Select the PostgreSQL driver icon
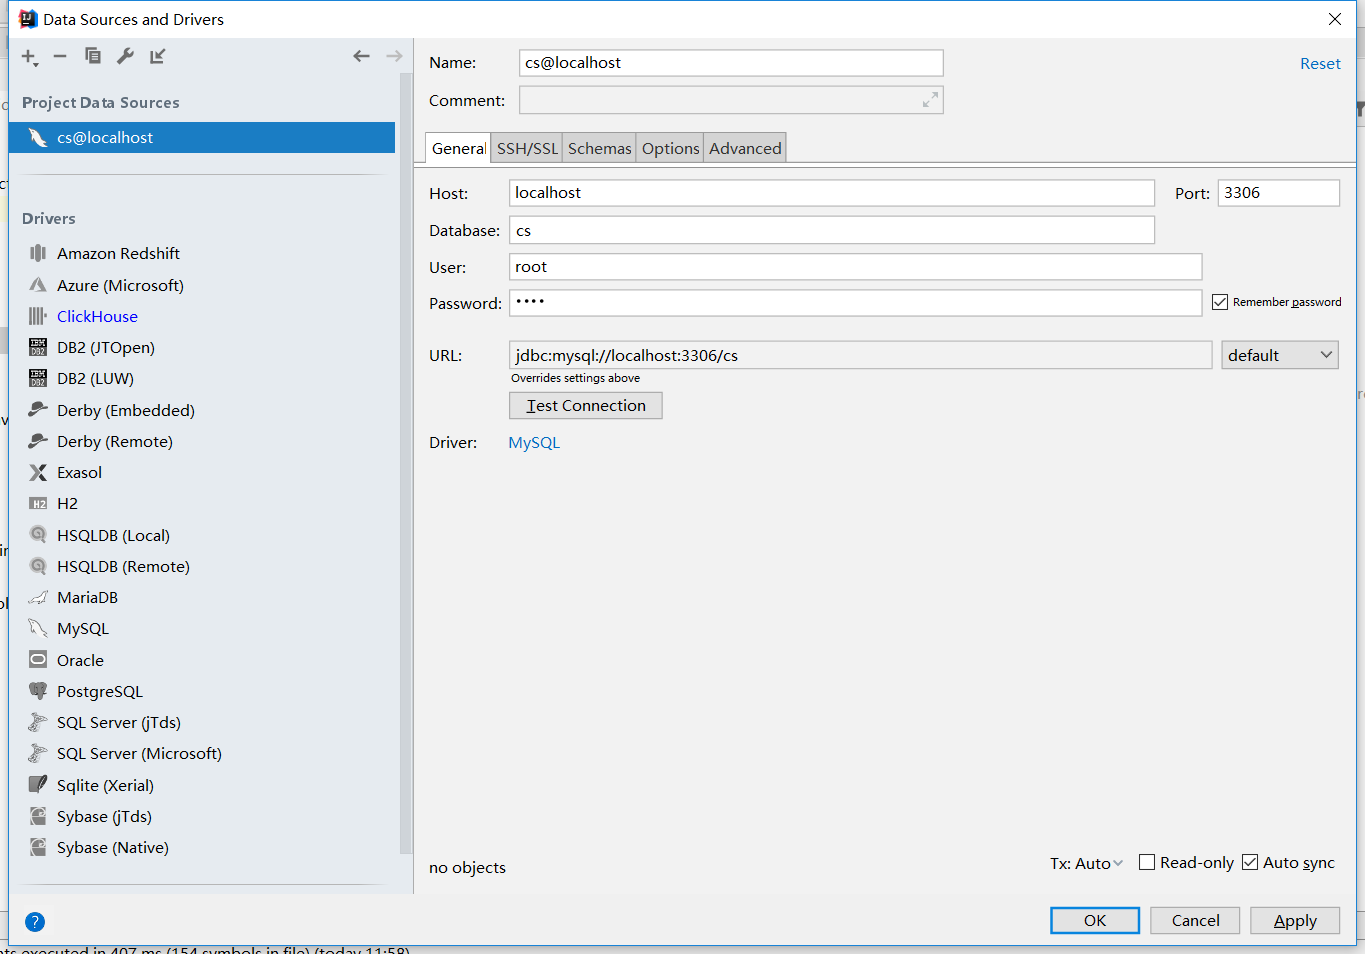The width and height of the screenshot is (1365, 954). [38, 691]
